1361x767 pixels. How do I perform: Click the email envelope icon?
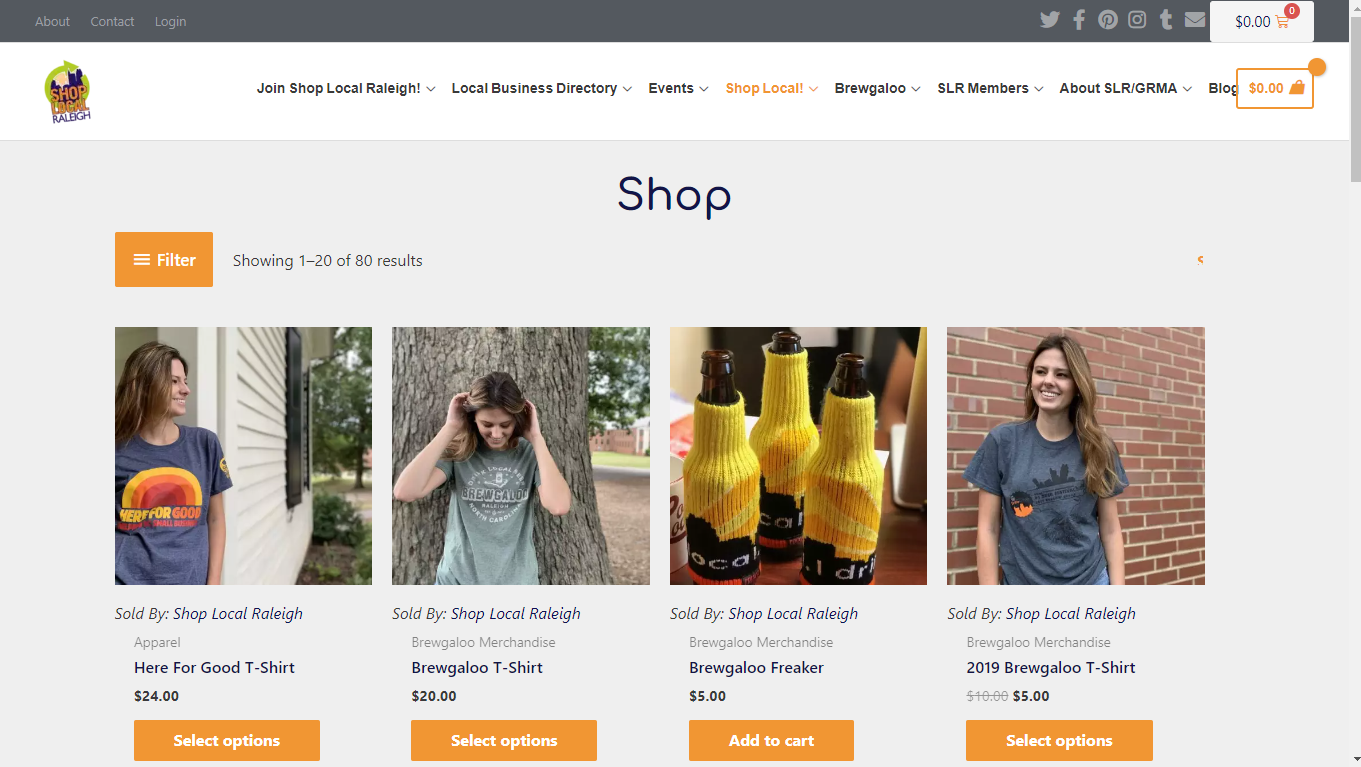tap(1195, 20)
